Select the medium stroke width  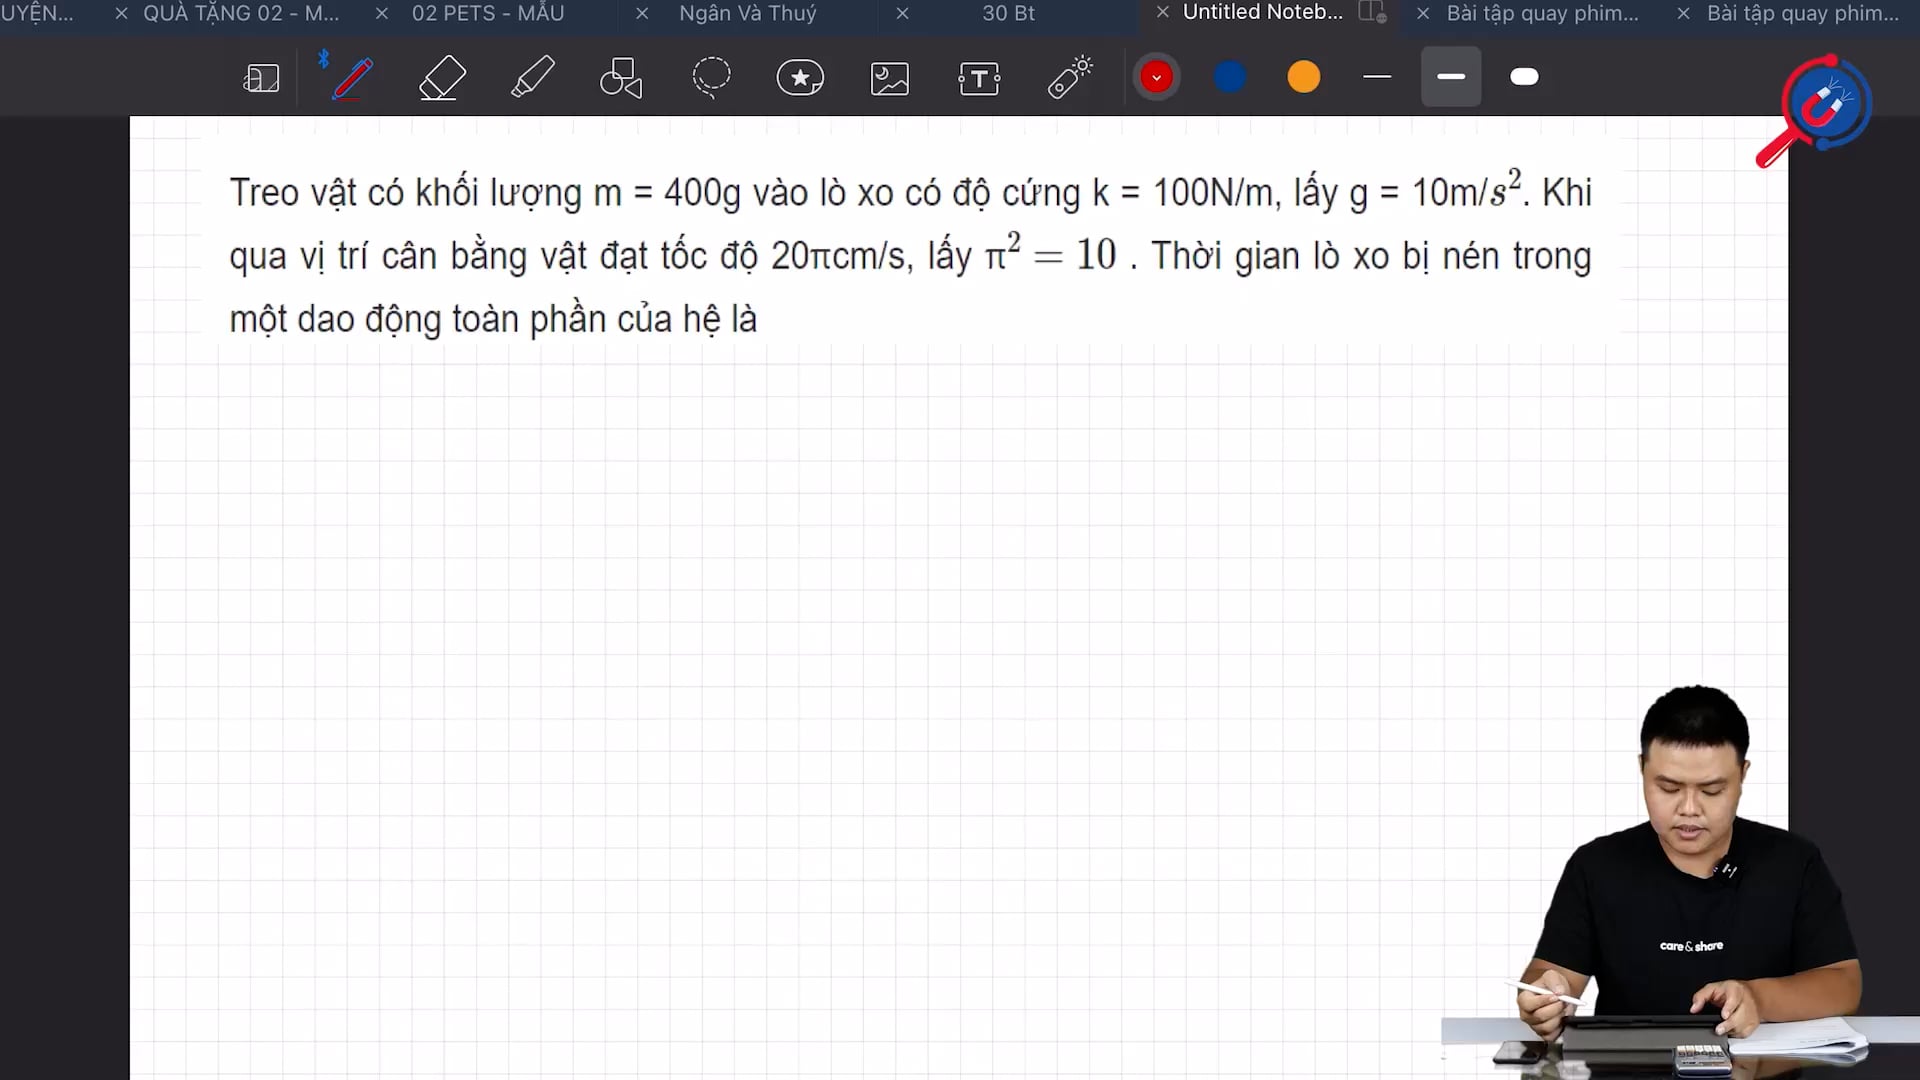1451,77
